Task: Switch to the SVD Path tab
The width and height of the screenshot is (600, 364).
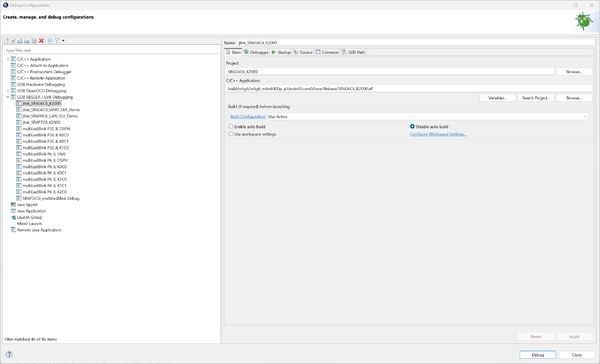Action: (353, 52)
